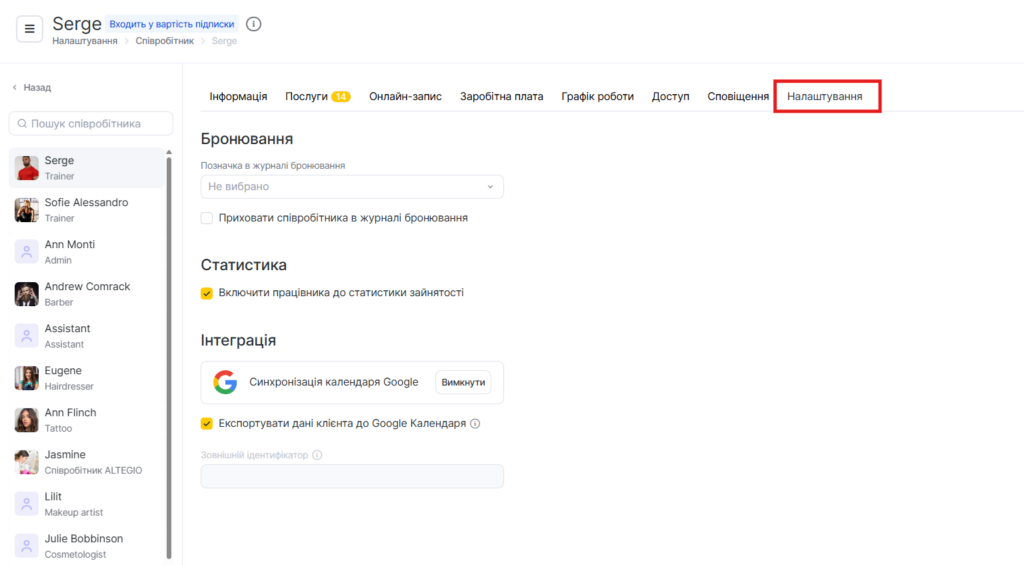Click info icon next to Зовнішній ідентифікатор label

(x=317, y=455)
